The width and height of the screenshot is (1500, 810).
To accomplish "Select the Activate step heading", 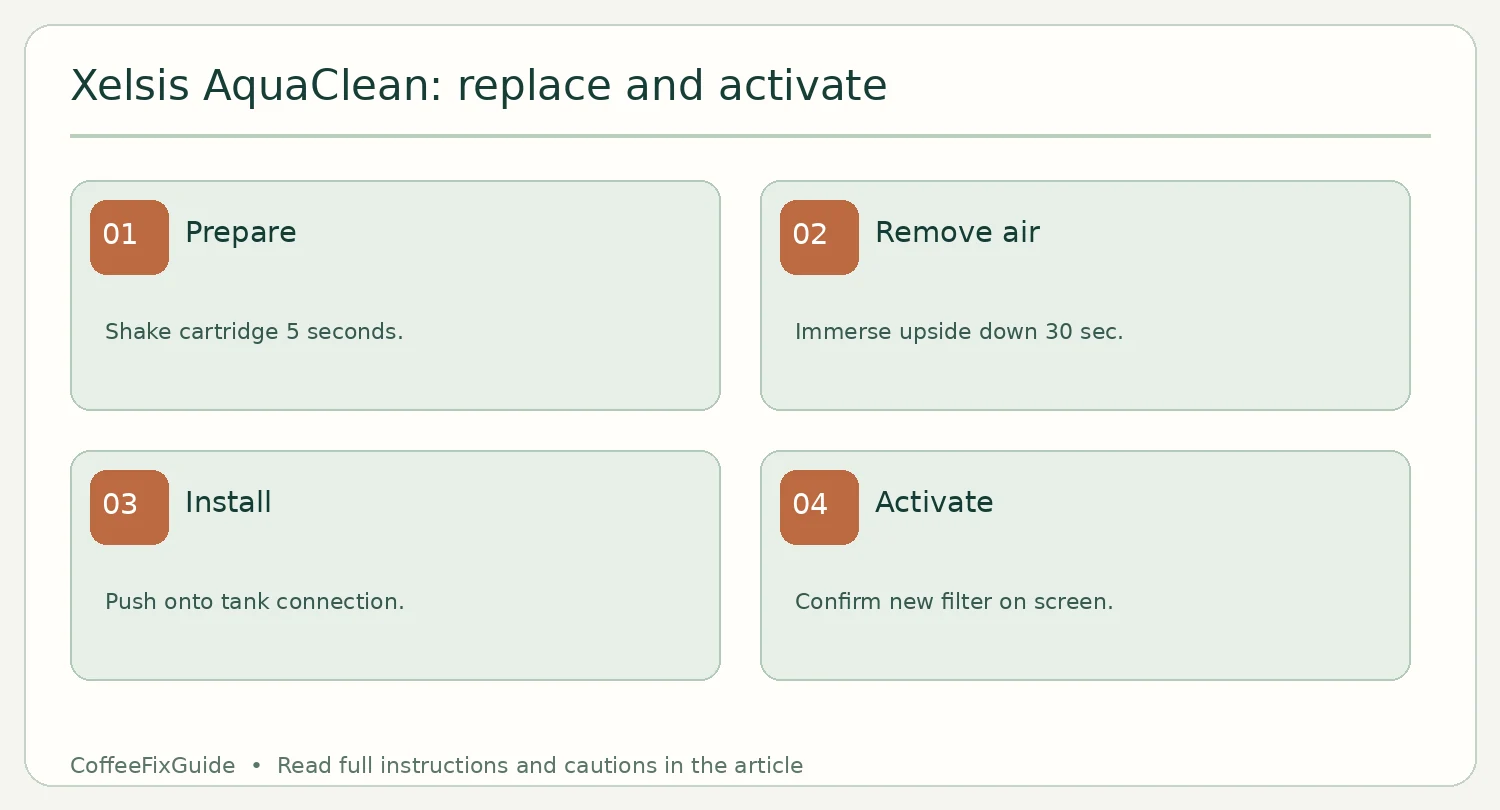I will tap(934, 502).
